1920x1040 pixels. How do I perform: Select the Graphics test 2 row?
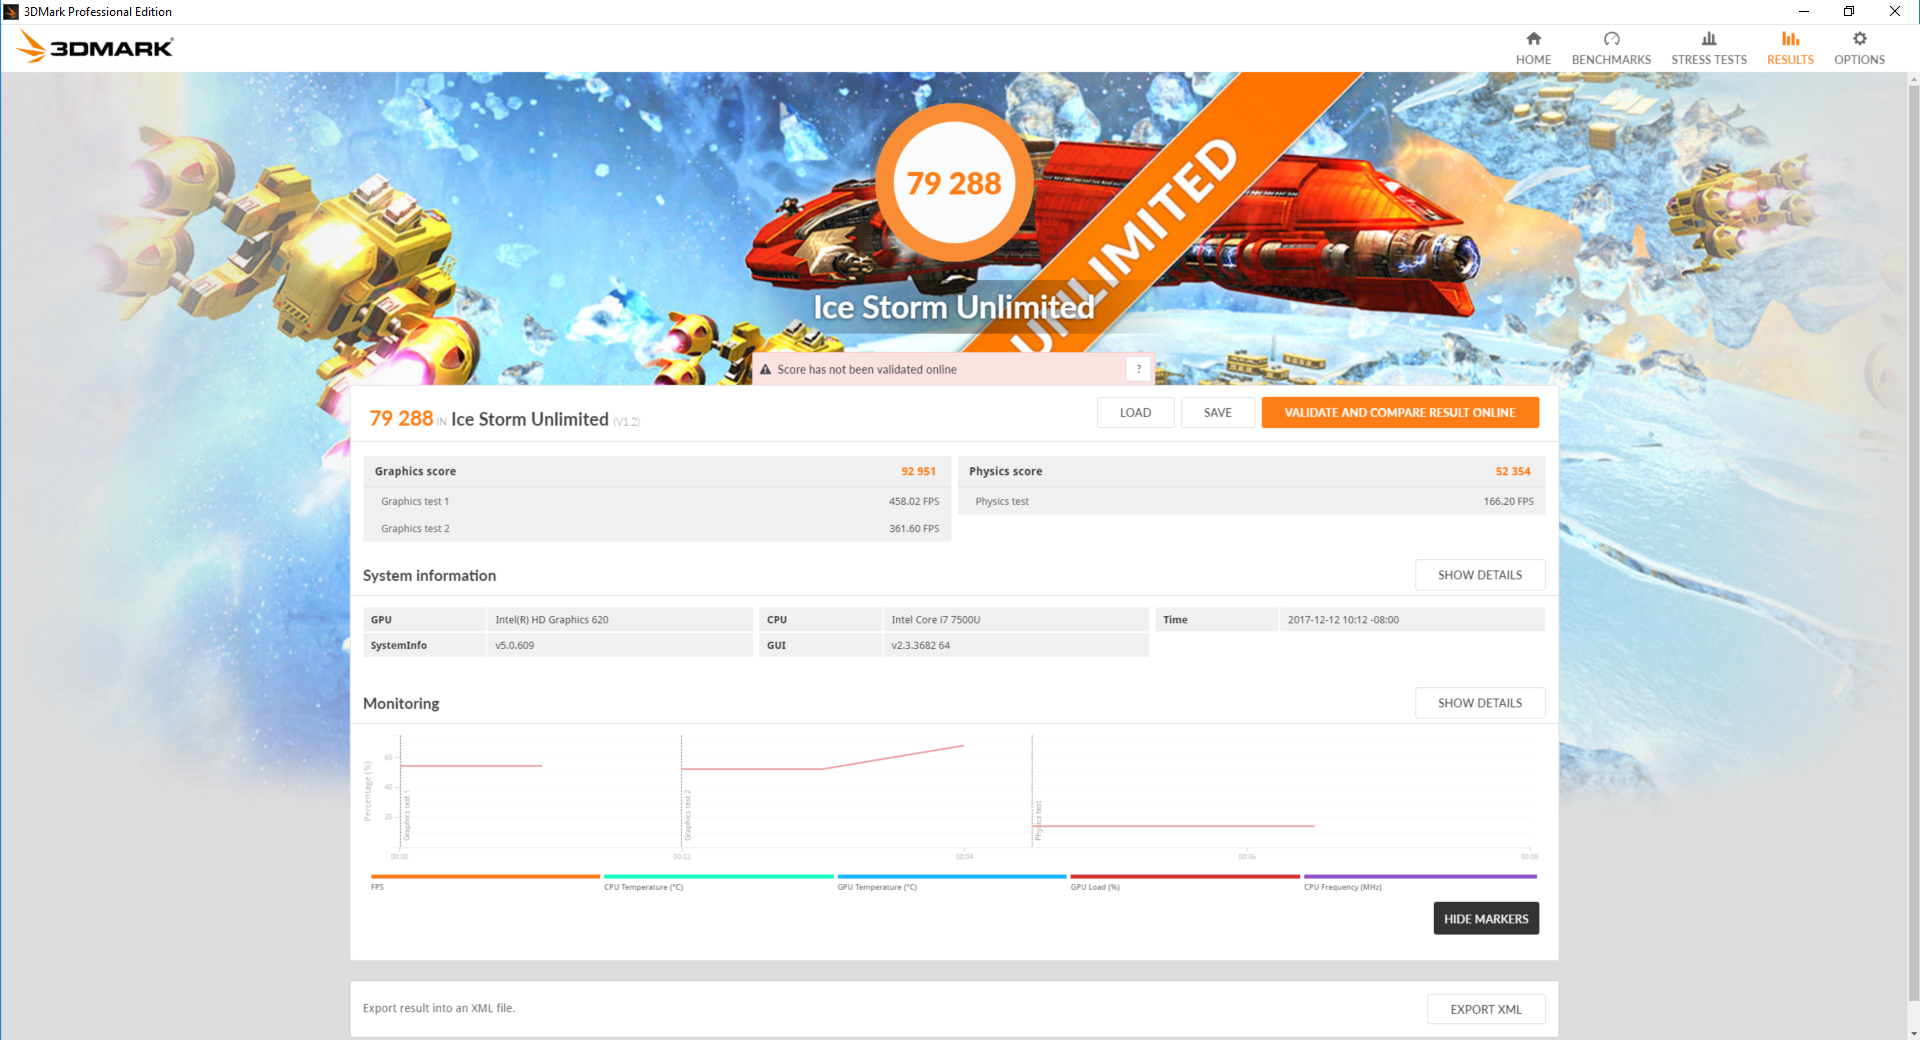657,528
